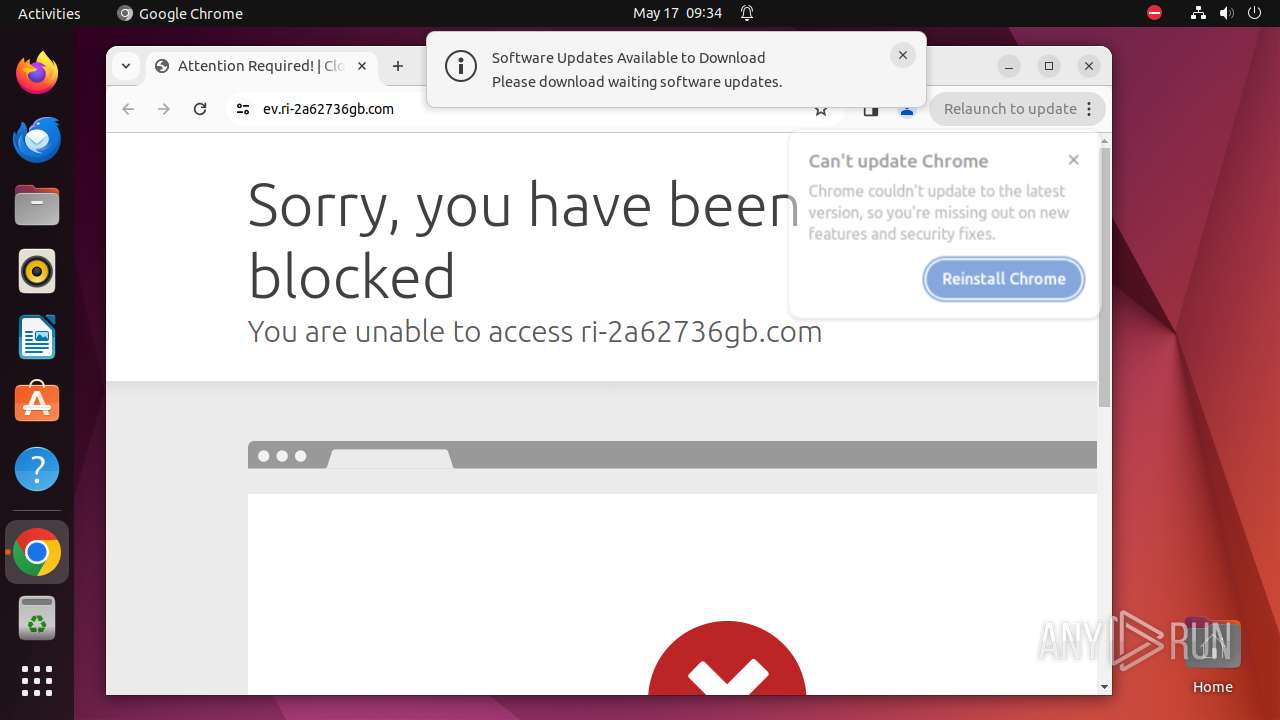The height and width of the screenshot is (720, 1280).
Task: Open Ubuntu Software store icon
Action: point(37,402)
